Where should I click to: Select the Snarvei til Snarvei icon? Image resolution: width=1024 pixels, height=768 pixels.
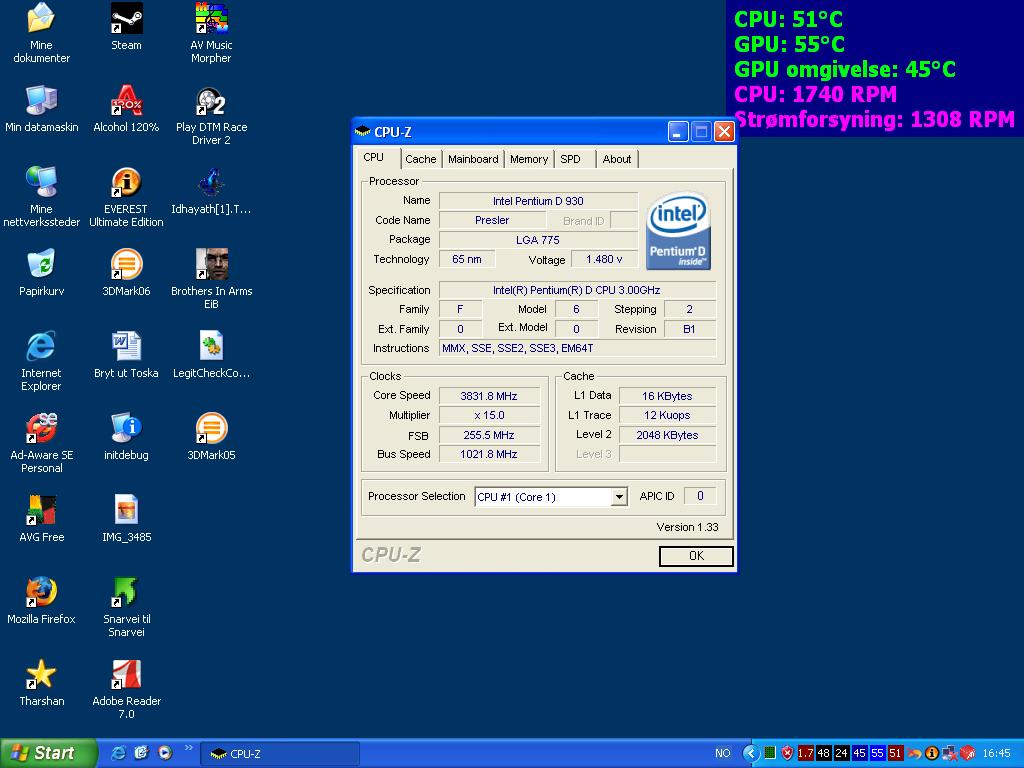tap(126, 592)
